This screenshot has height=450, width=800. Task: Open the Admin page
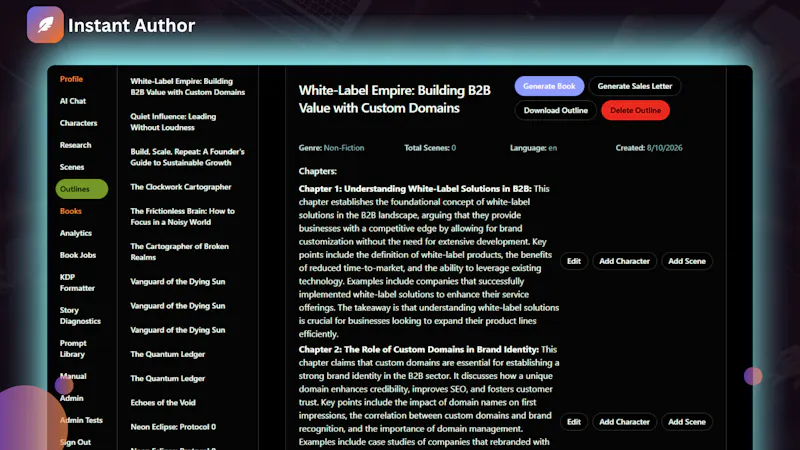click(x=71, y=398)
